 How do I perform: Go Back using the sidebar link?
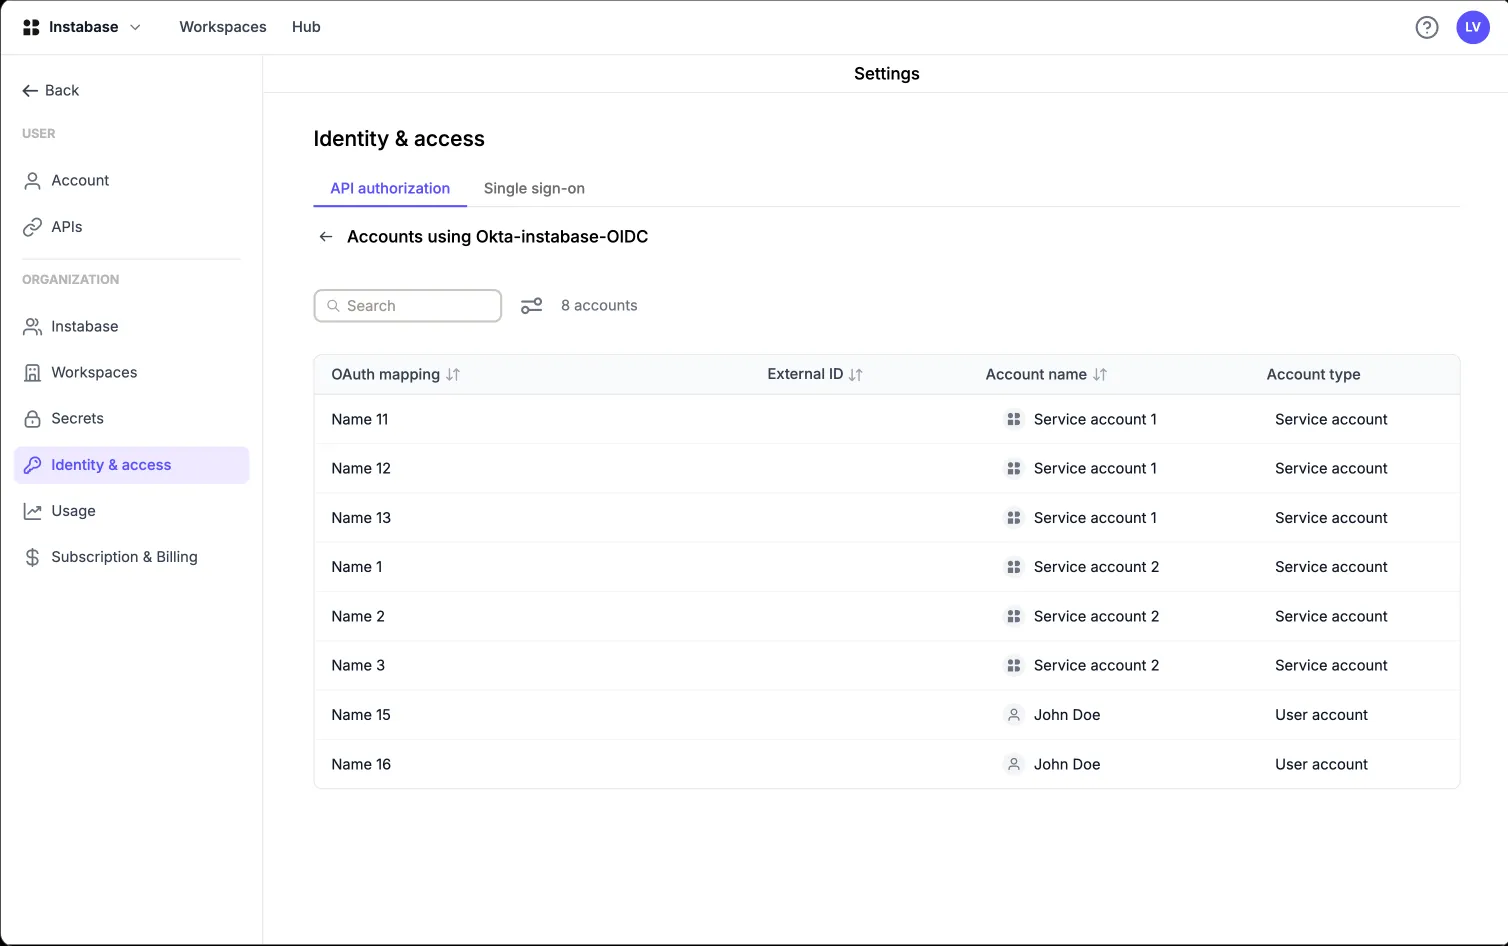pyautogui.click(x=50, y=90)
